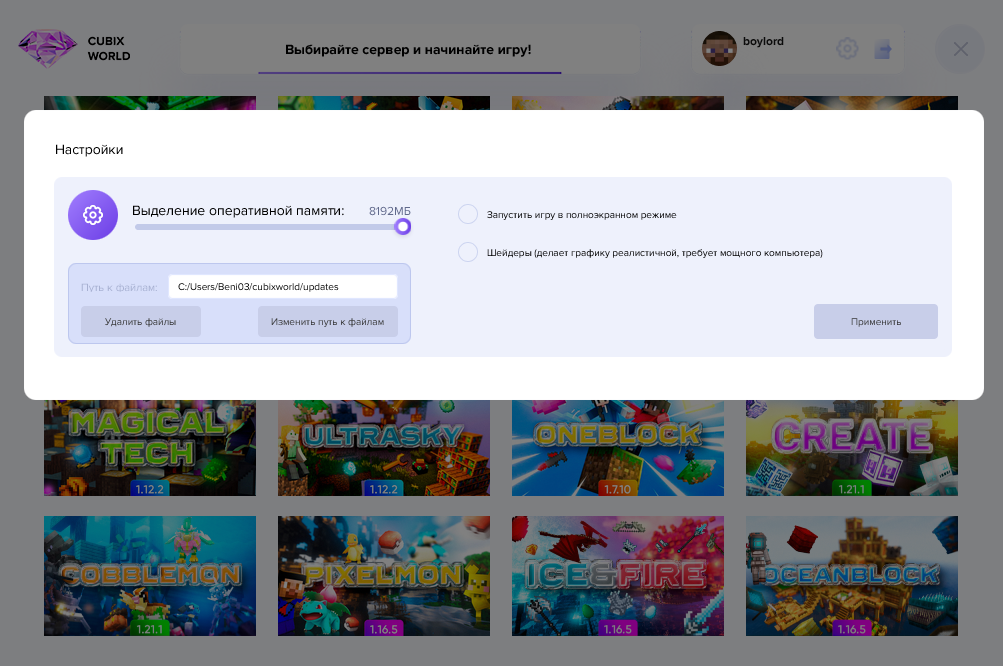Click the purple gear icon in settings panel
The height and width of the screenshot is (666, 1003).
(93, 215)
